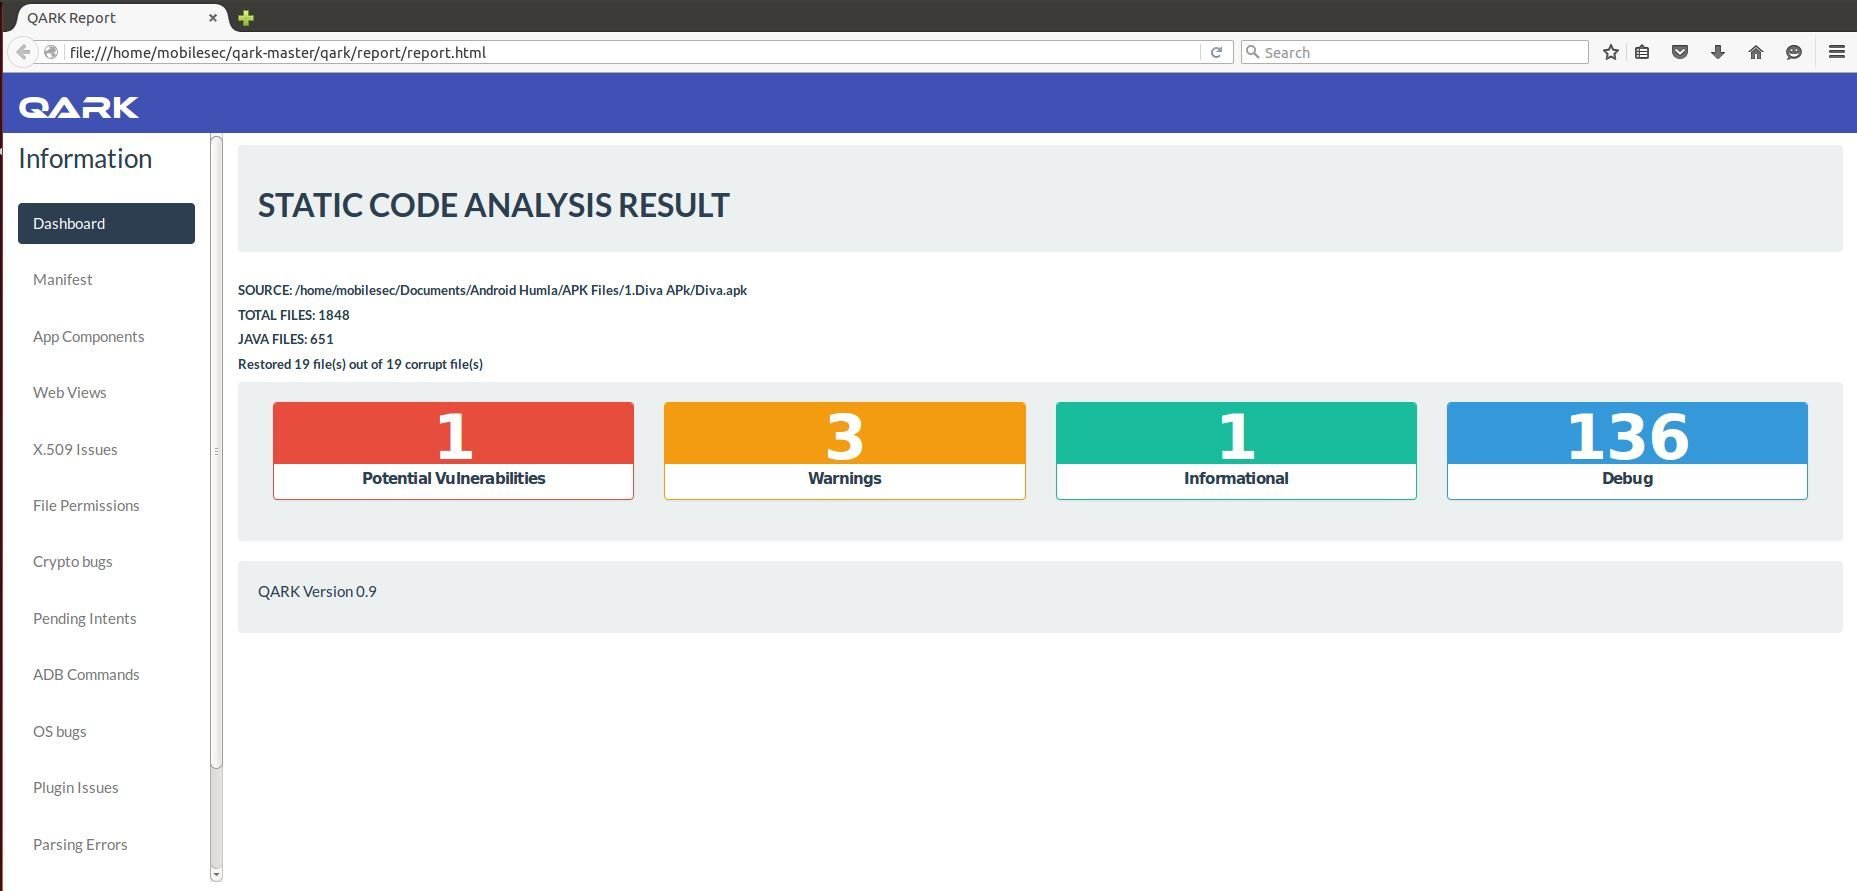Bookmark this page with the star icon
Viewport: 1857px width, 891px height.
click(1610, 52)
